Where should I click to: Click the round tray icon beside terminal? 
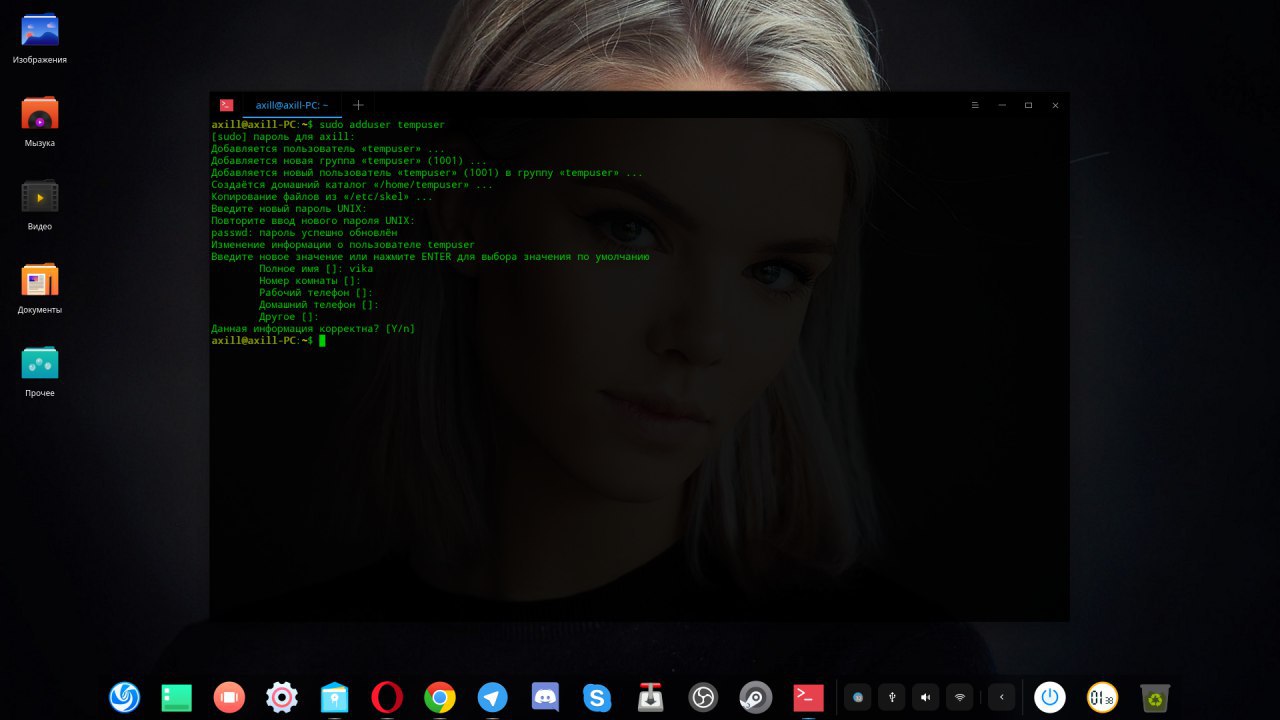coord(858,697)
